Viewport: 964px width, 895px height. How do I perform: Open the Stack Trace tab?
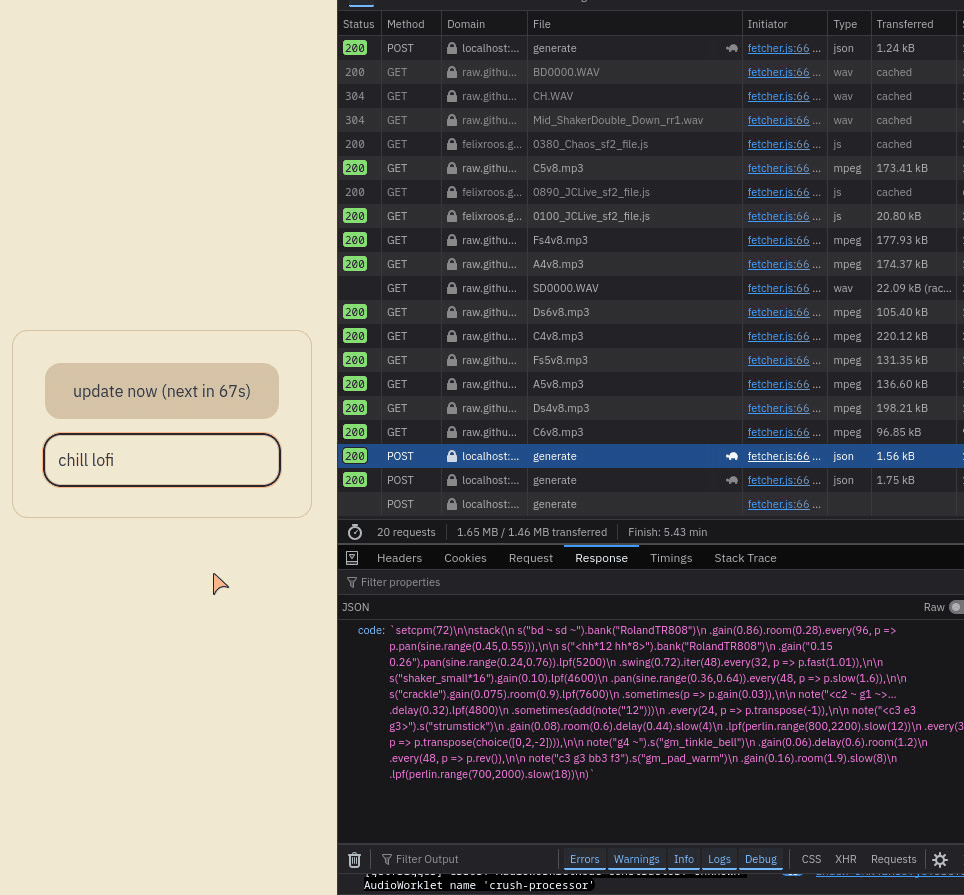click(x=745, y=558)
